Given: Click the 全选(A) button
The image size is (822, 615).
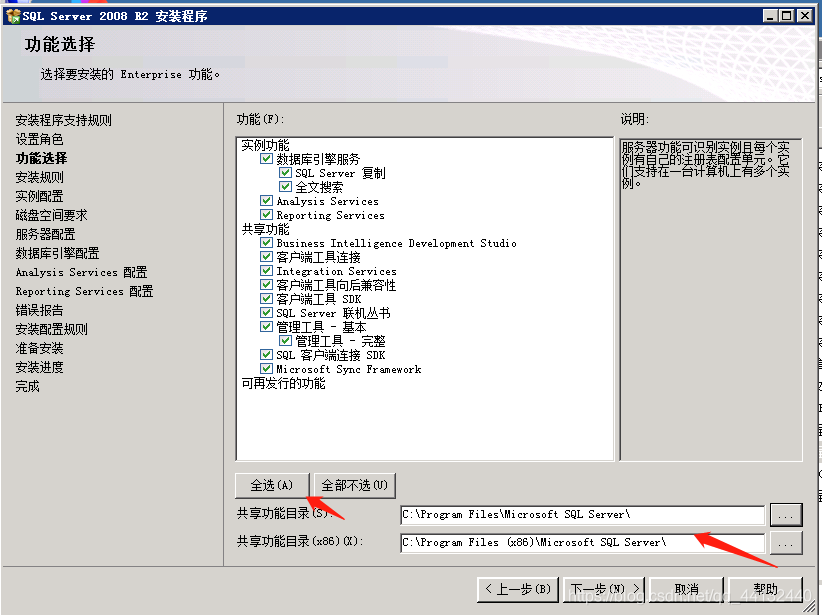Looking at the screenshot, I should coord(272,485).
